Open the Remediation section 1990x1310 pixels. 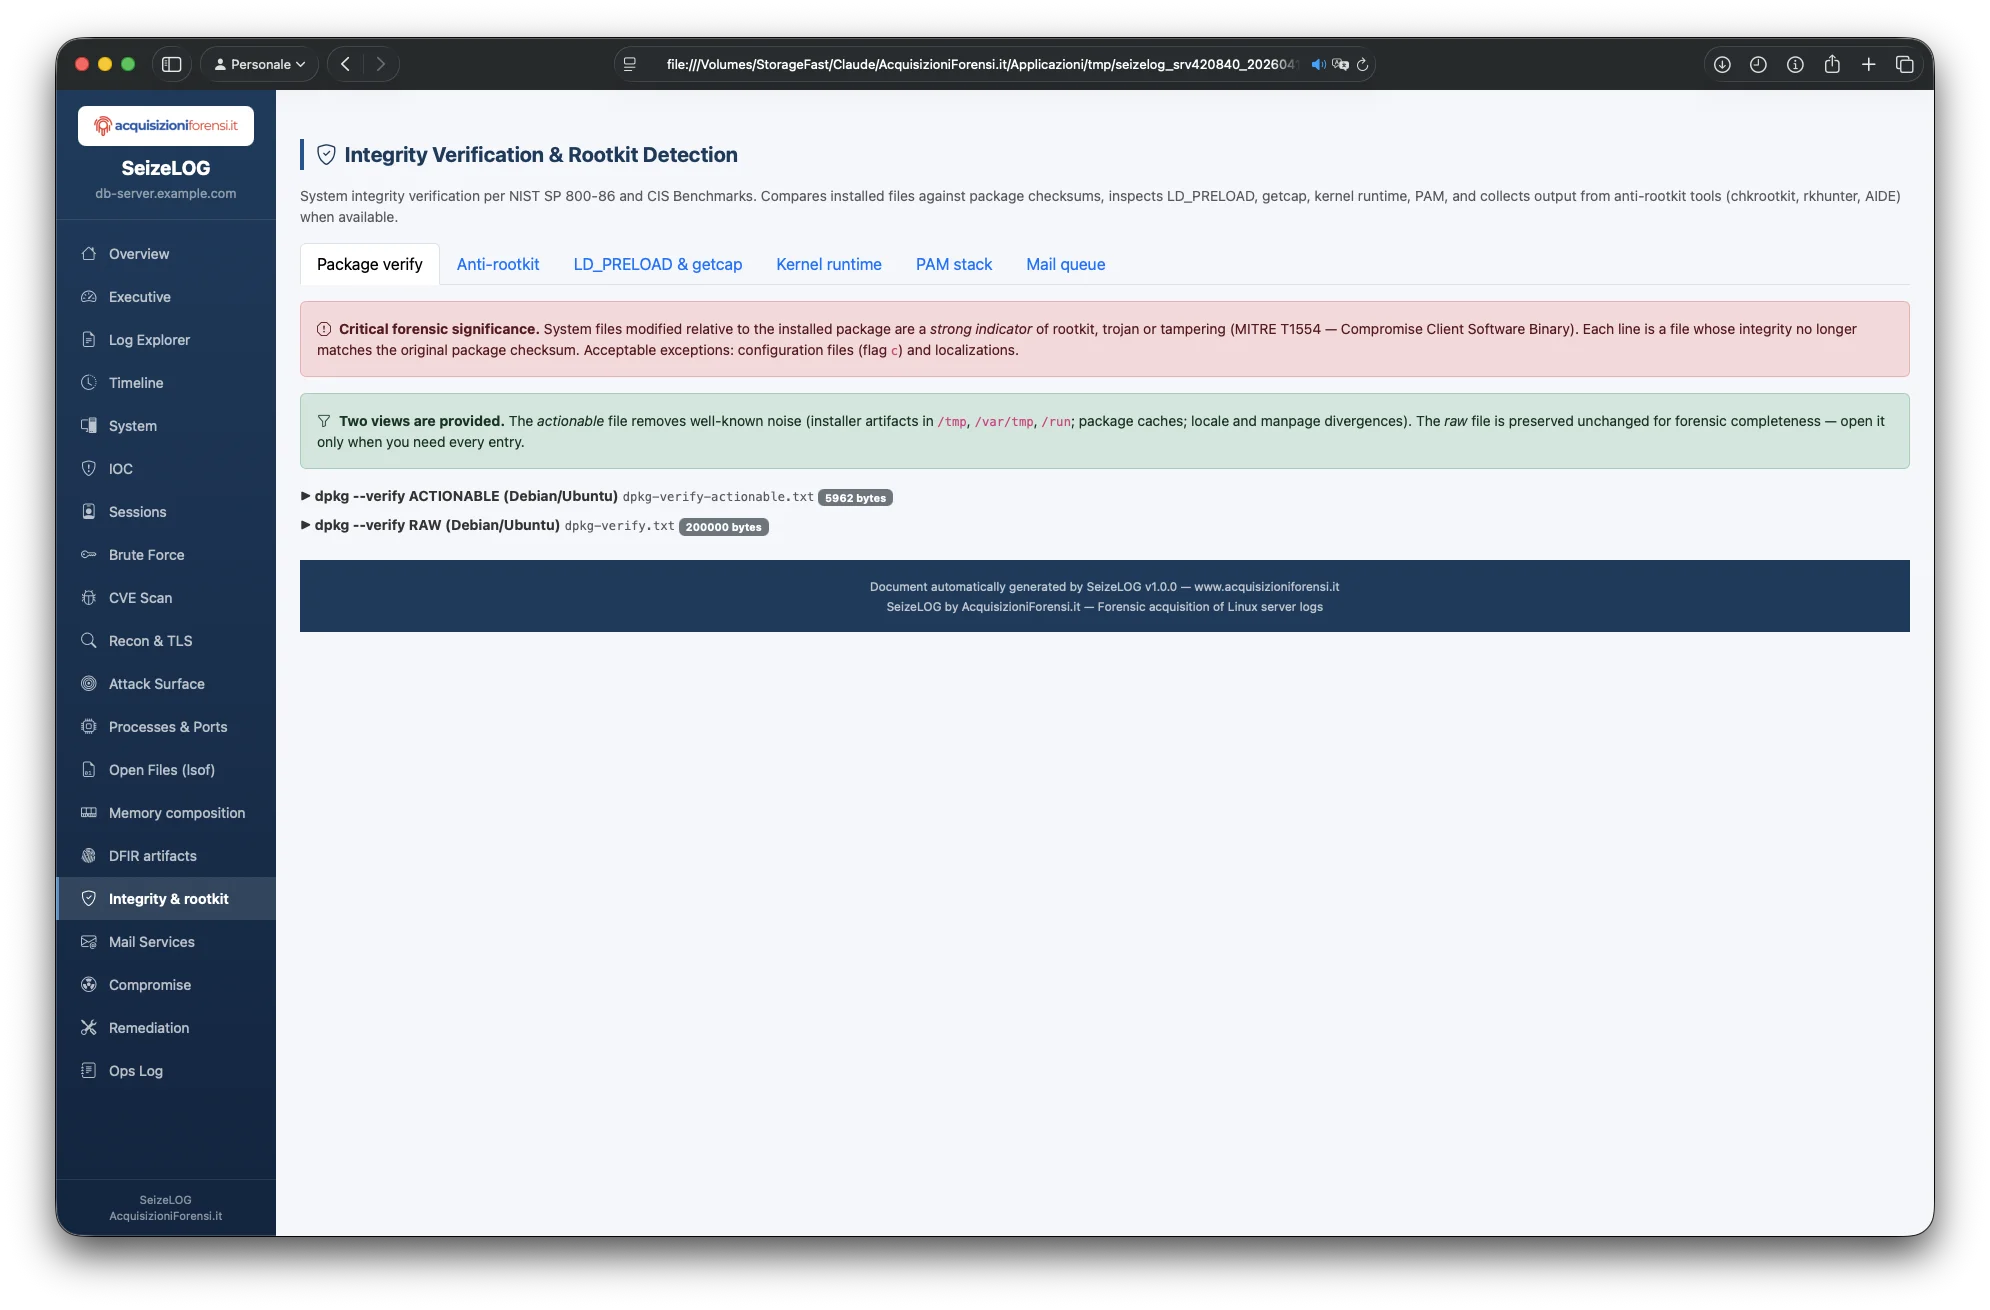pyautogui.click(x=148, y=1027)
